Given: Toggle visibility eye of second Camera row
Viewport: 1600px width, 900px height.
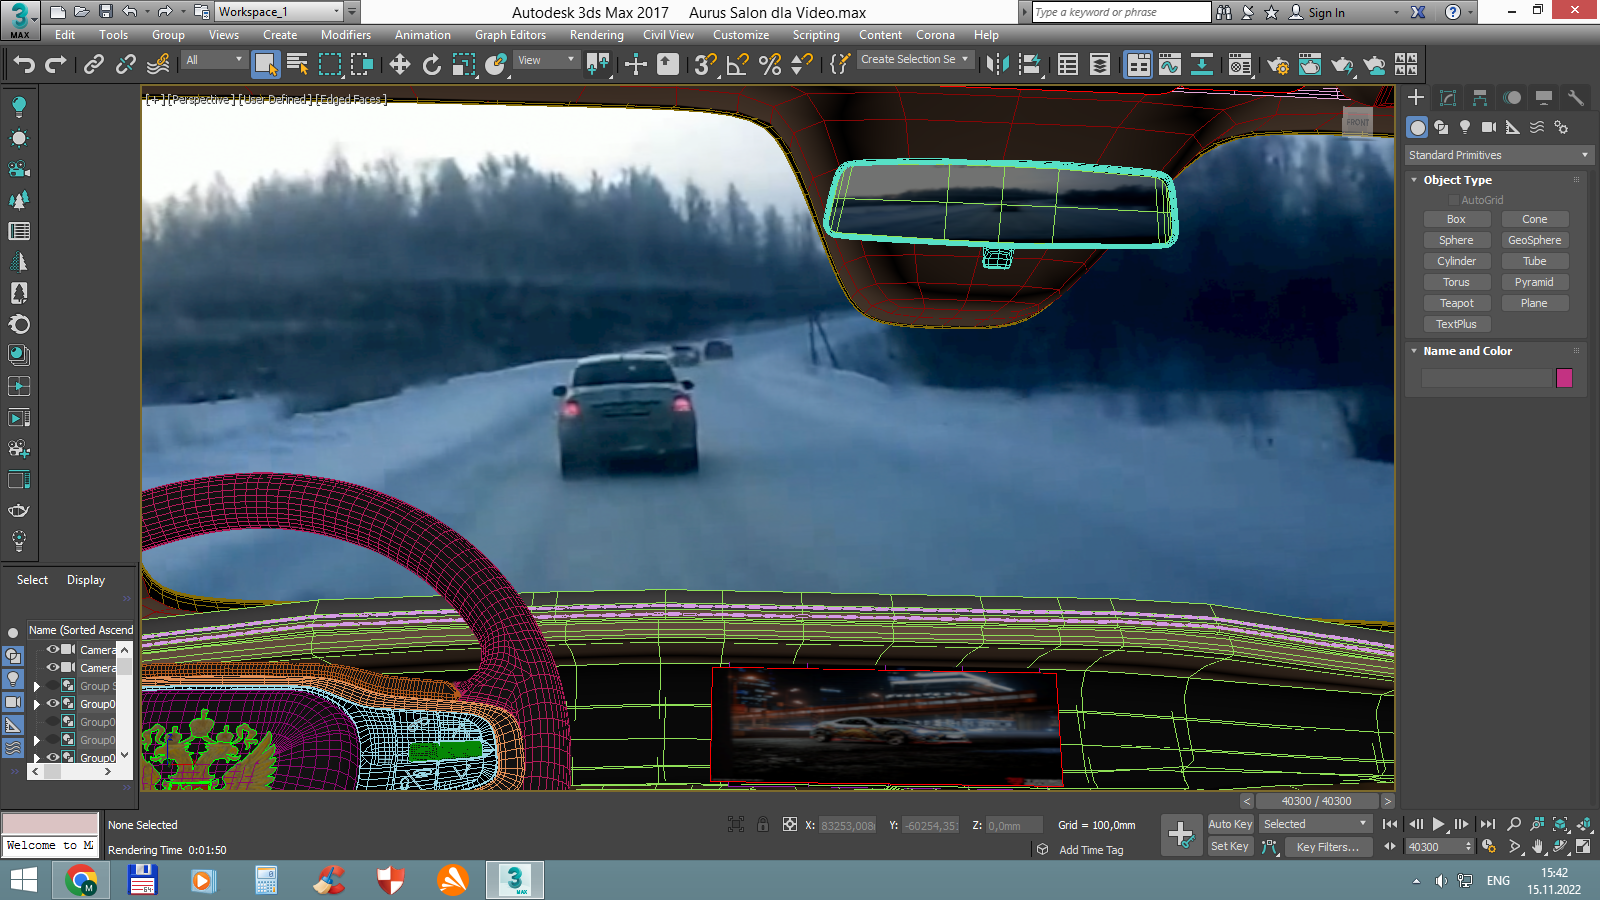Looking at the screenshot, I should coord(53,667).
